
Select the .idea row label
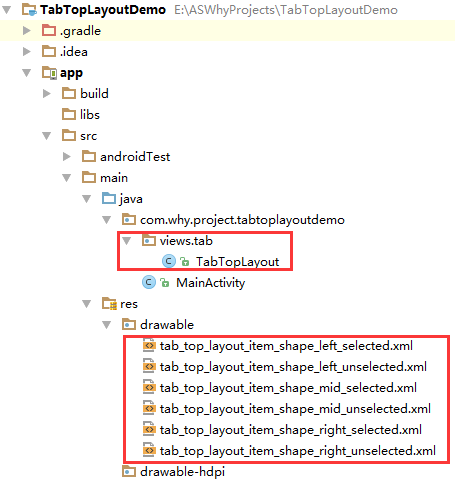pos(74,52)
